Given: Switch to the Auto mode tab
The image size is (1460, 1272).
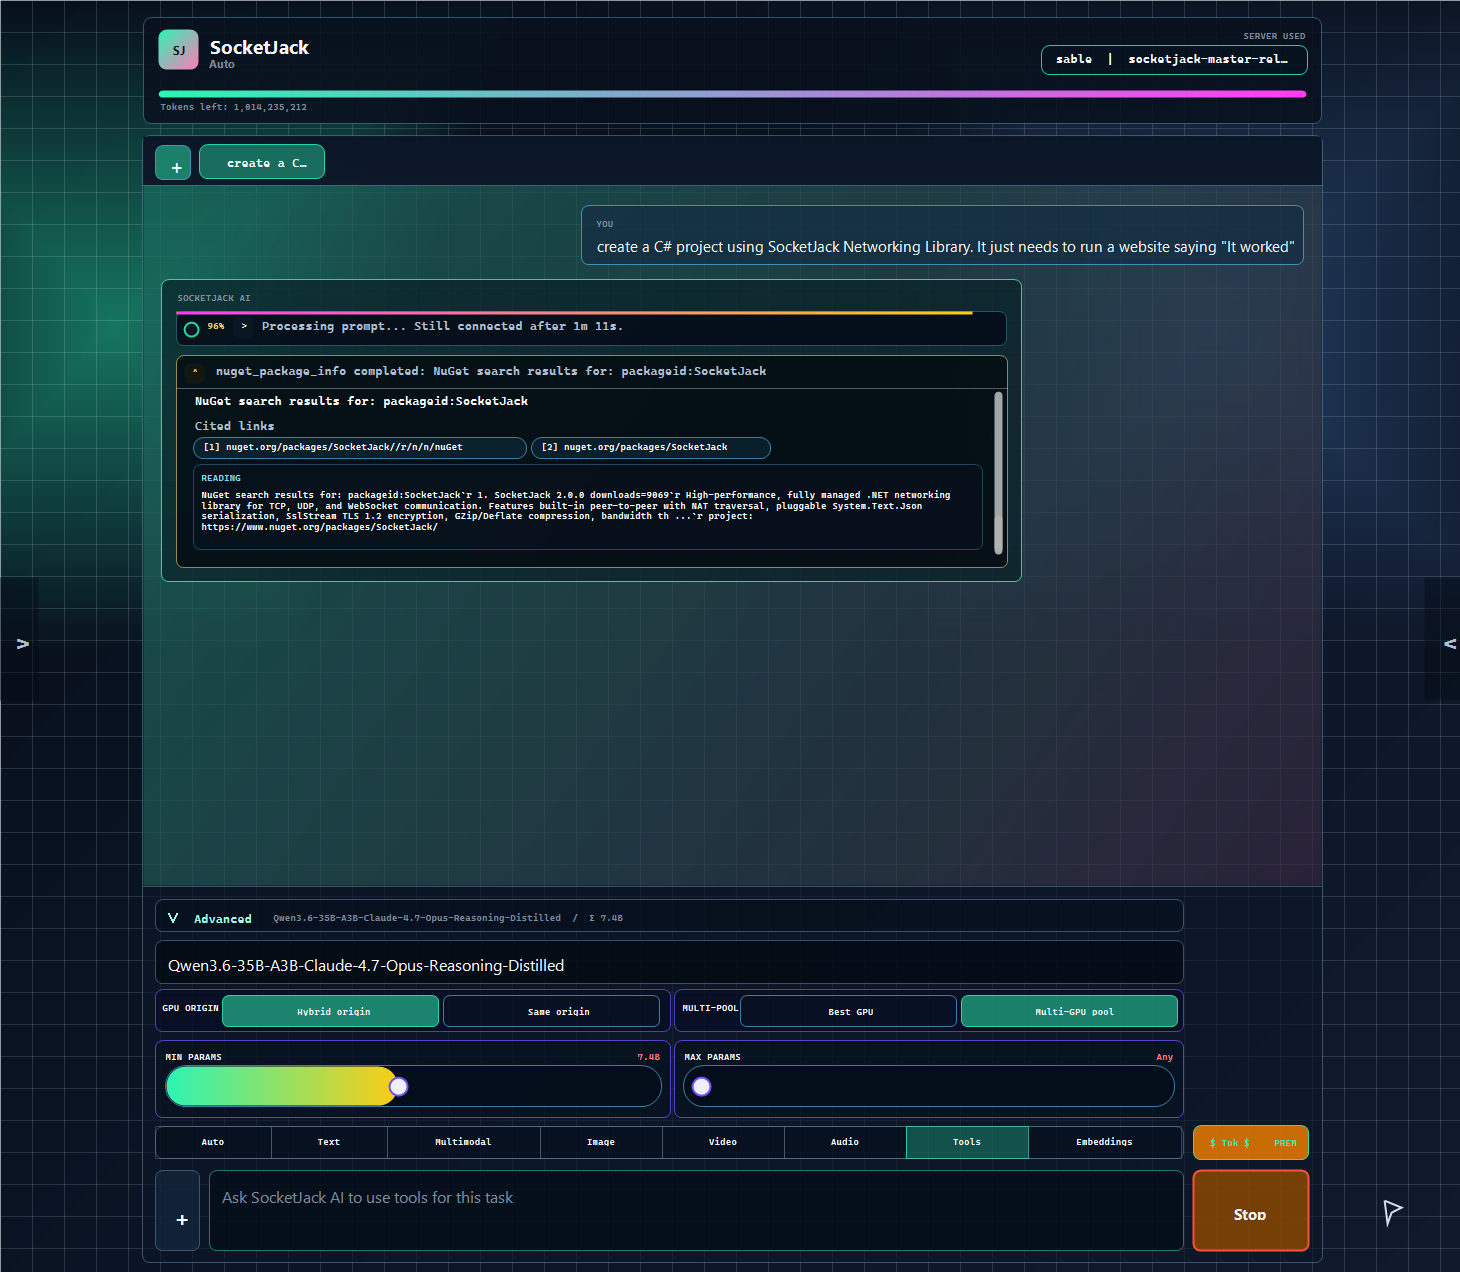Looking at the screenshot, I should pos(213,1142).
